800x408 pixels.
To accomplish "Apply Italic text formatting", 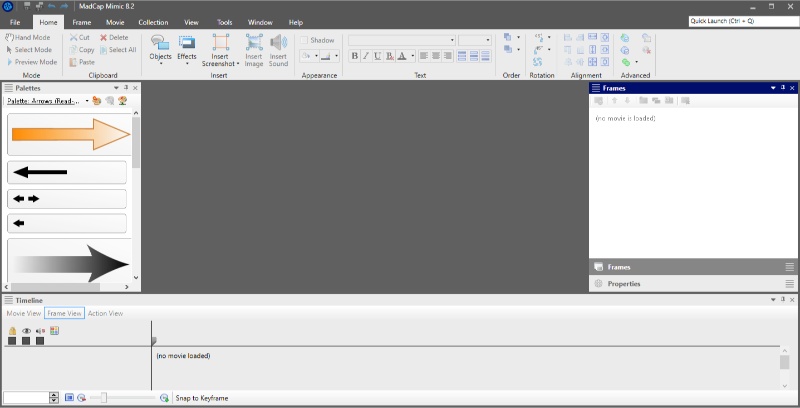I will tap(366, 56).
